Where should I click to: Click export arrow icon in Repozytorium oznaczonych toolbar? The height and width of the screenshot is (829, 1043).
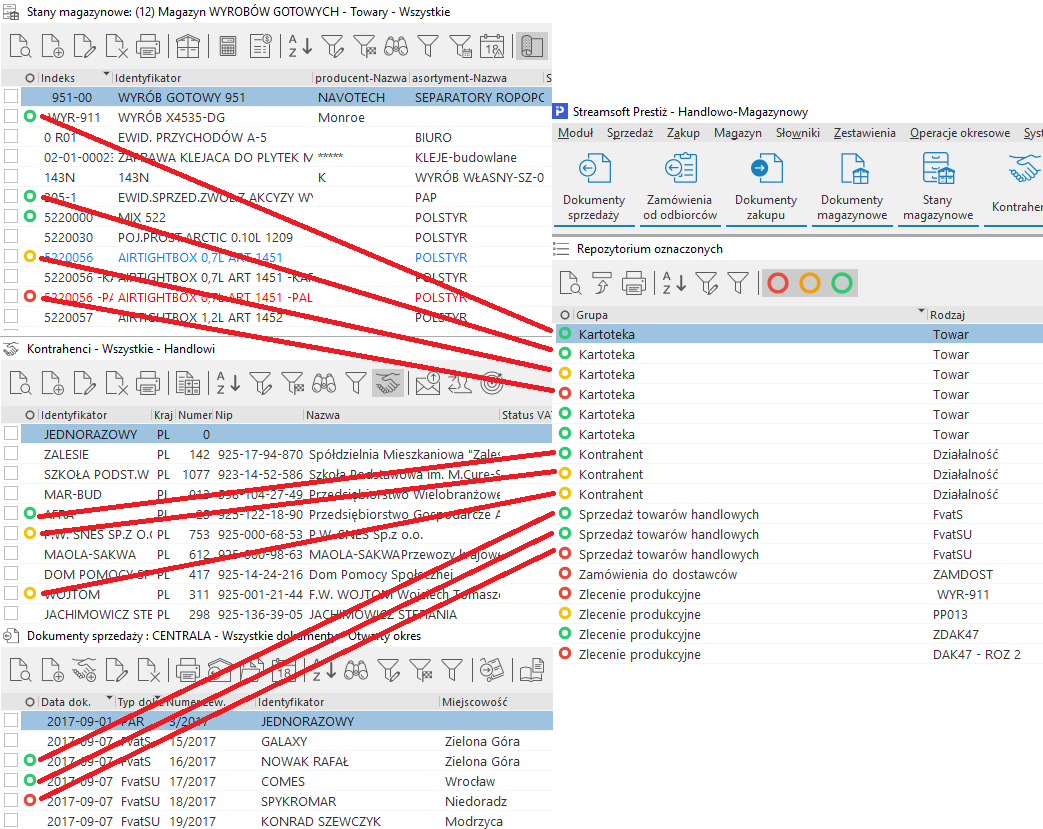[602, 283]
